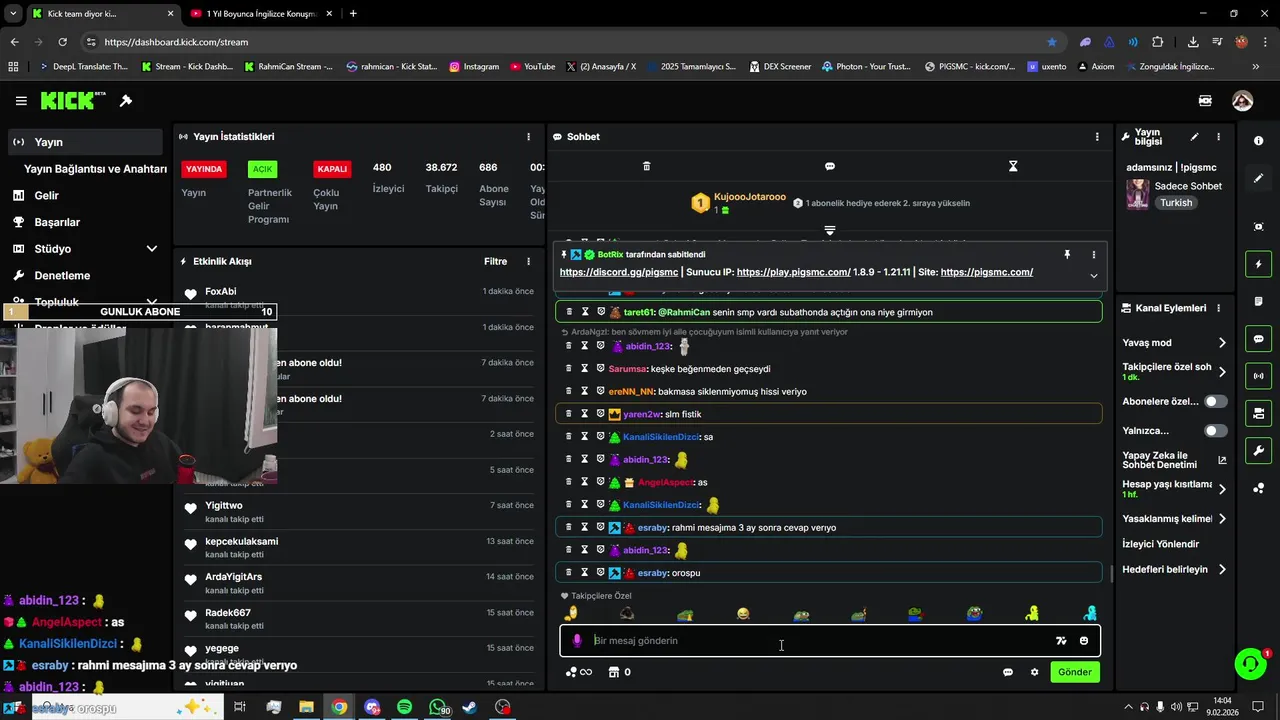Go to Denetleme in the sidebar
Screen dimensions: 1280x720
[x=62, y=276]
